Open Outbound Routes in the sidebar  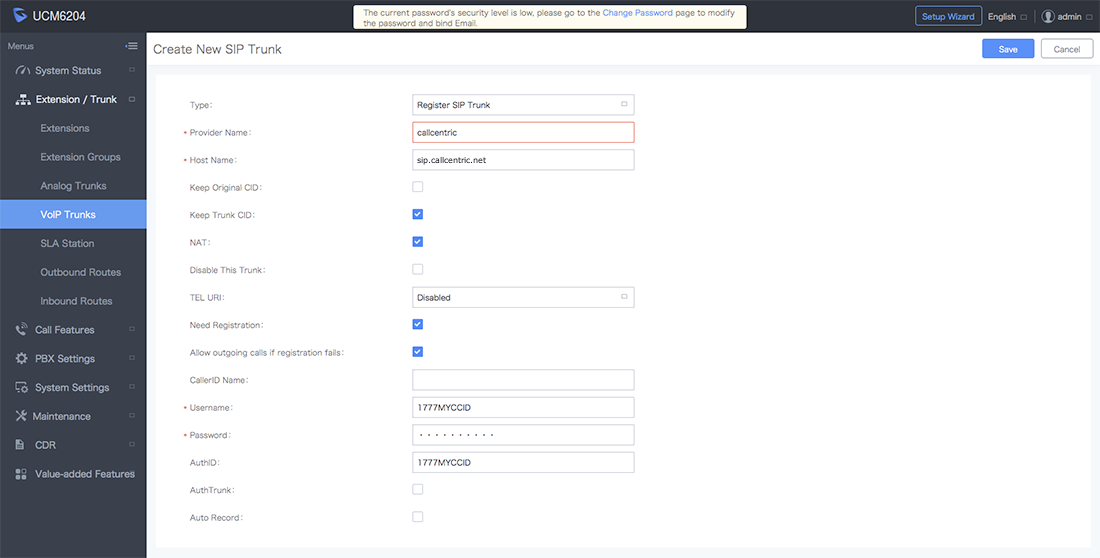coord(81,272)
